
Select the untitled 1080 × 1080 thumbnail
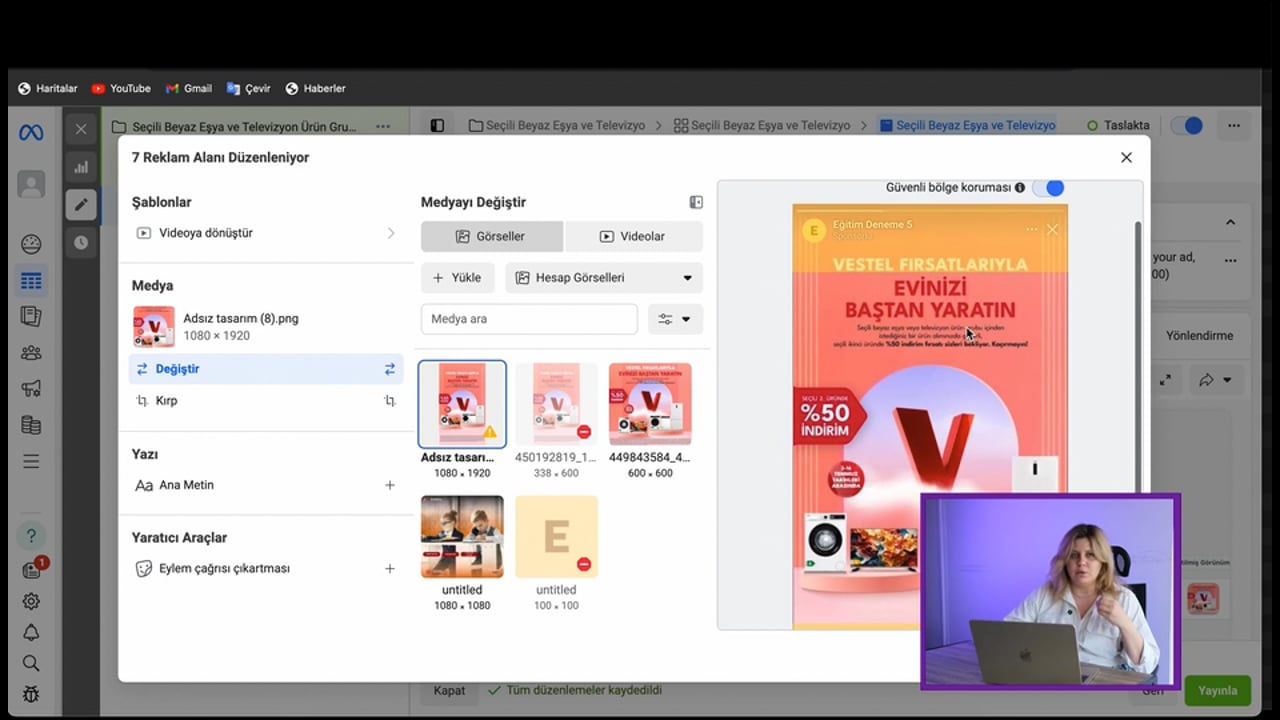[462, 537]
